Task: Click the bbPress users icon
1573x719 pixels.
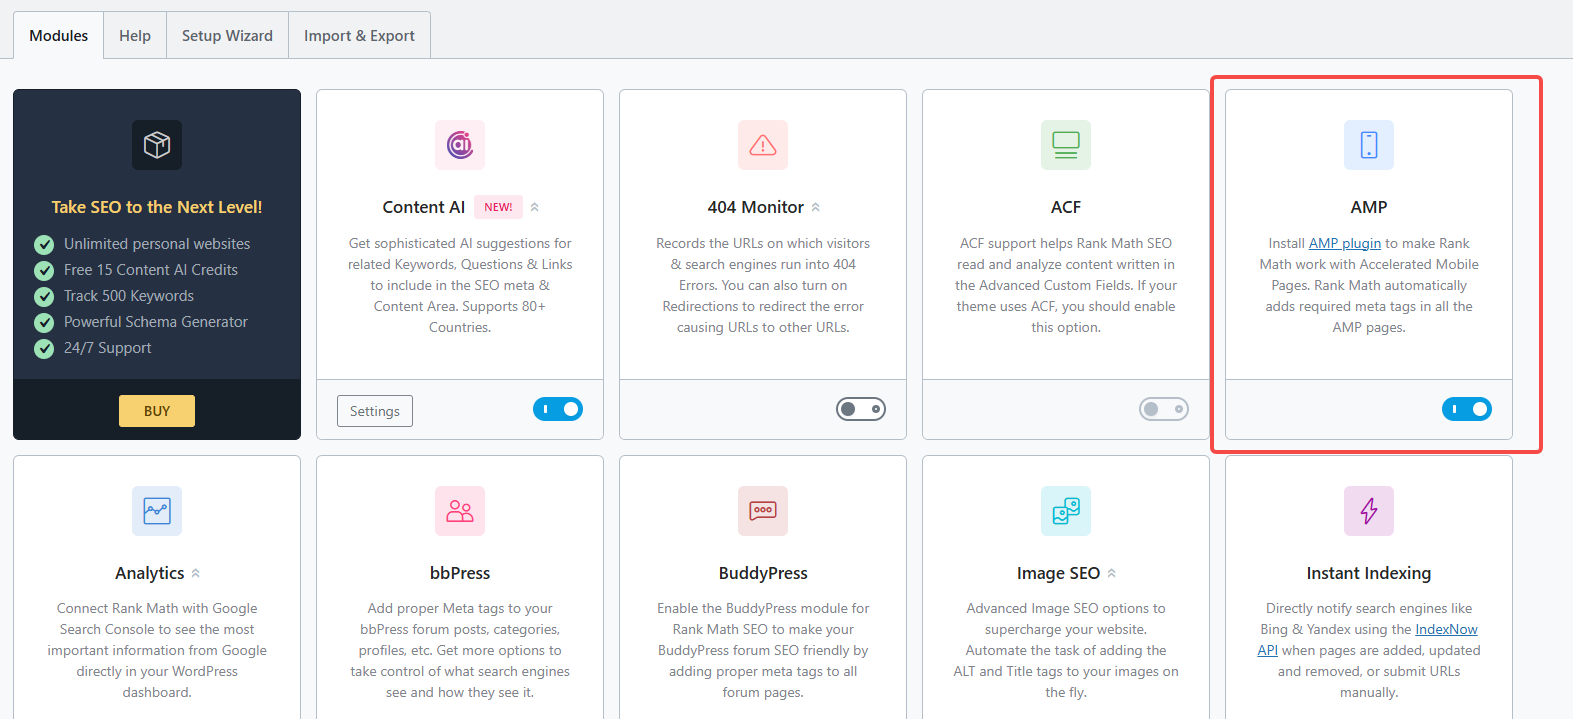Action: point(460,511)
